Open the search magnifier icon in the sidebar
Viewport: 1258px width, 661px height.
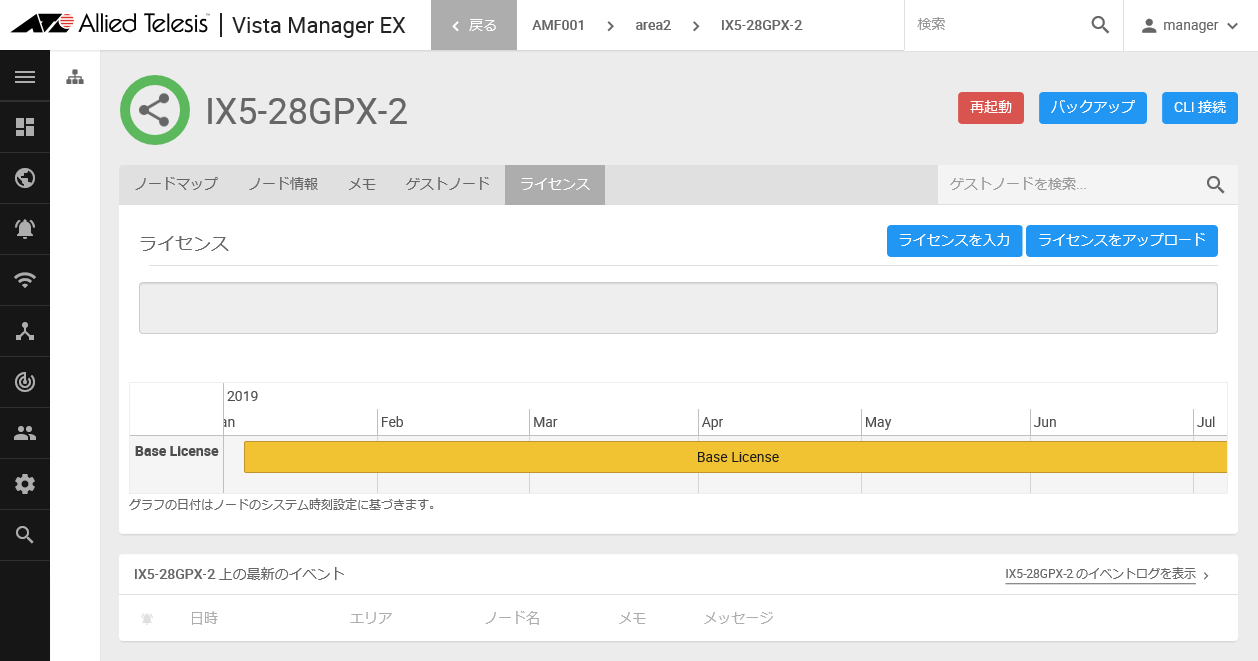coord(25,535)
